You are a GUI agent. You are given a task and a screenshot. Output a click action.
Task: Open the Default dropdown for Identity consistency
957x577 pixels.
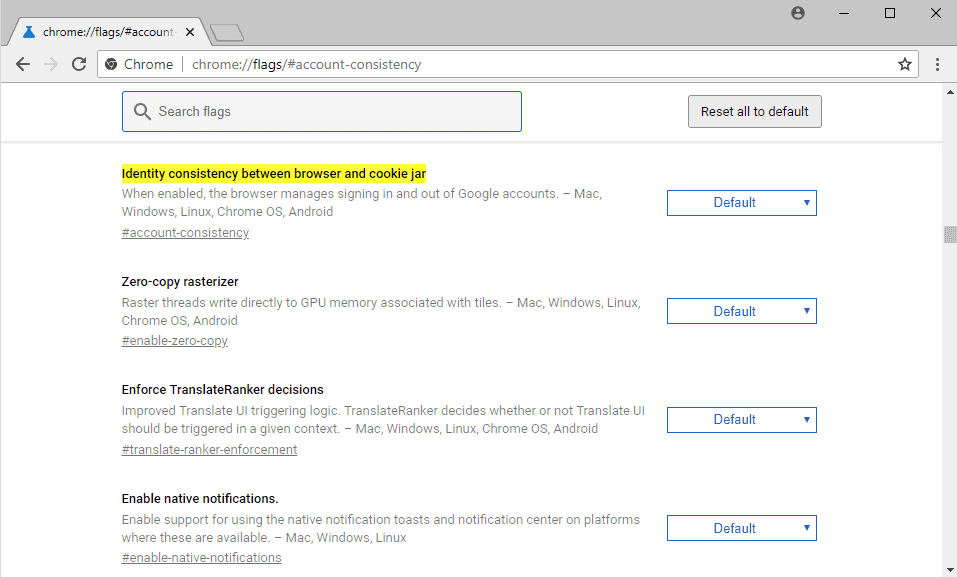[x=742, y=203]
